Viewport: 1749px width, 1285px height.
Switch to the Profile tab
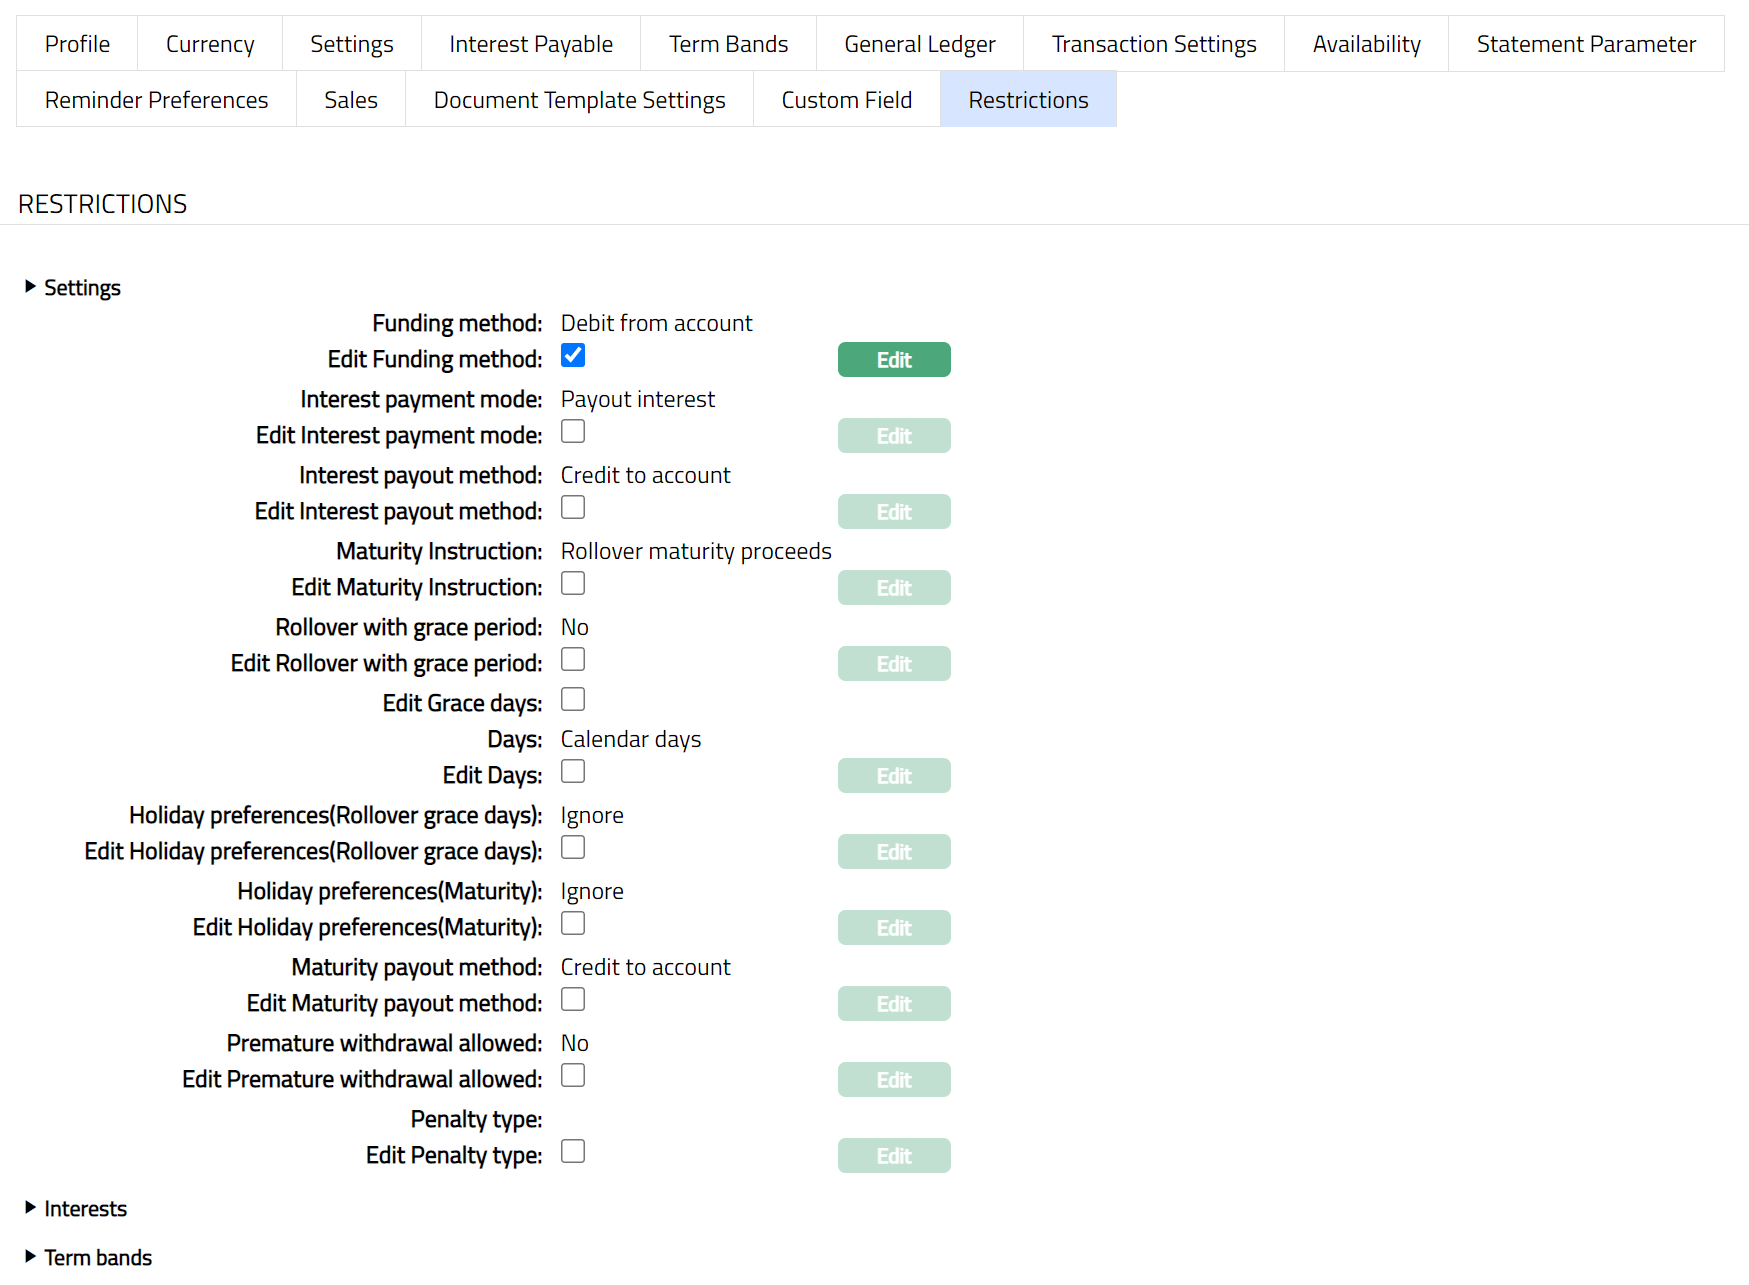[x=77, y=44]
